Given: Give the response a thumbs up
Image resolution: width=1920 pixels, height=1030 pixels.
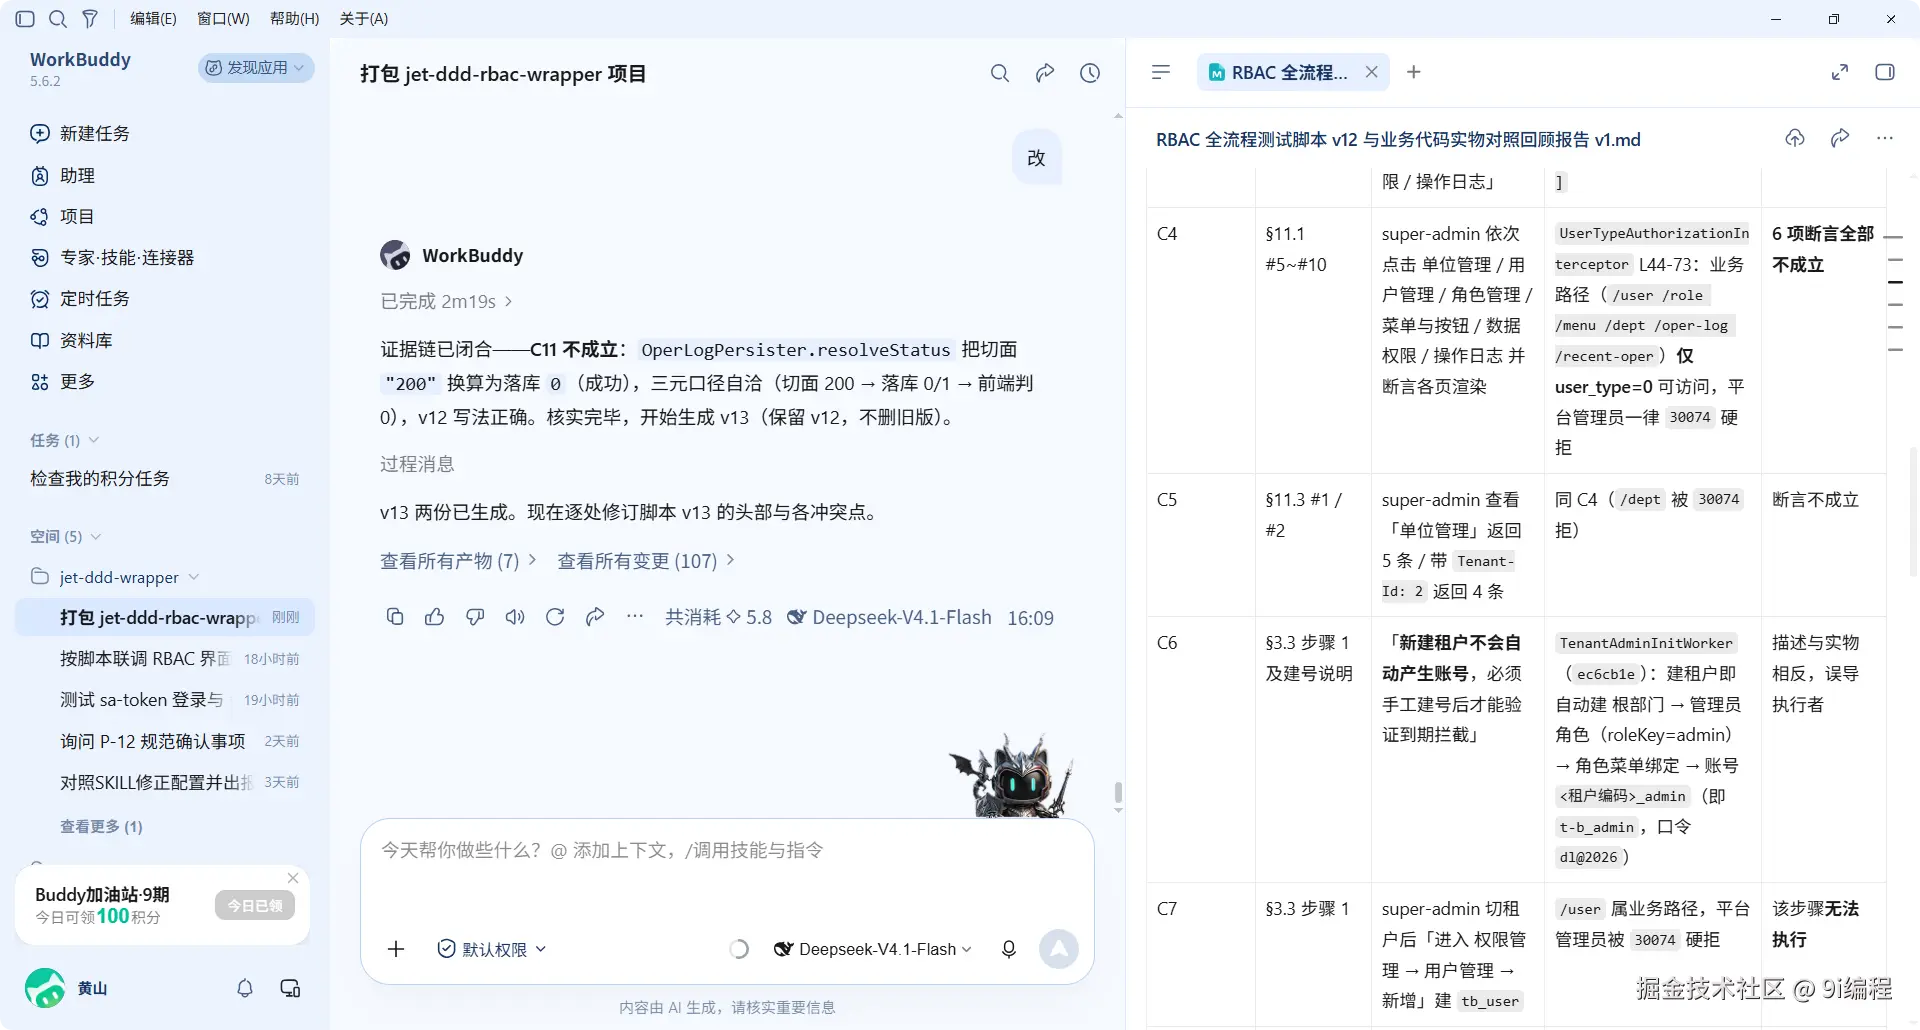Looking at the screenshot, I should [x=434, y=617].
